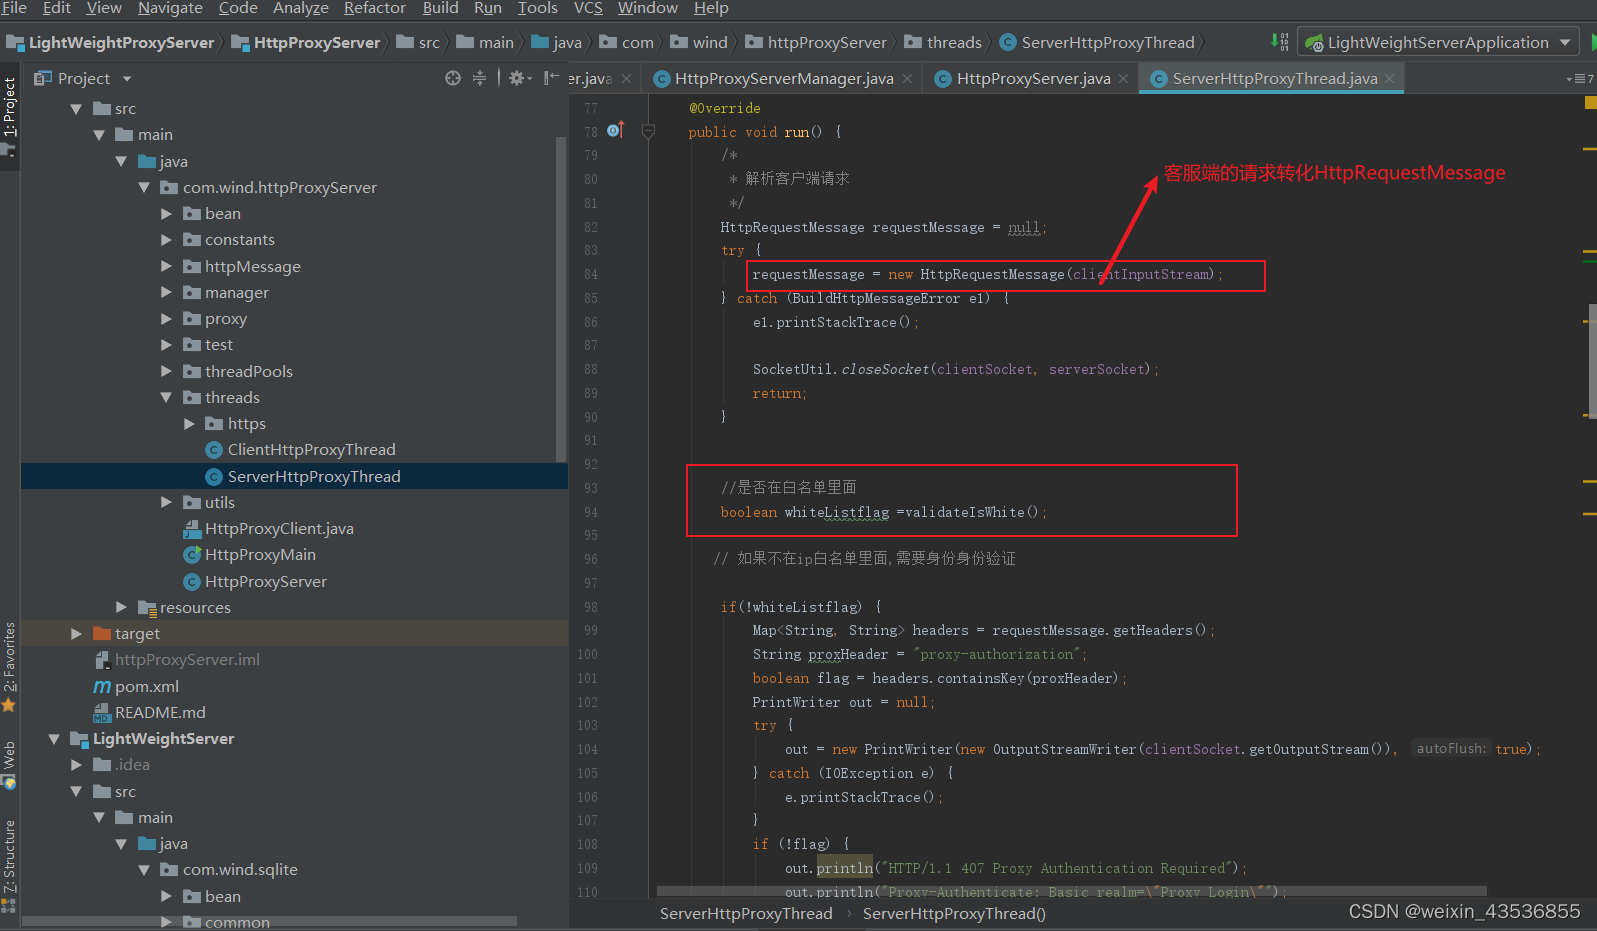This screenshot has height=931, width=1597.
Task: Open pom.xml Maven file
Action: (146, 687)
